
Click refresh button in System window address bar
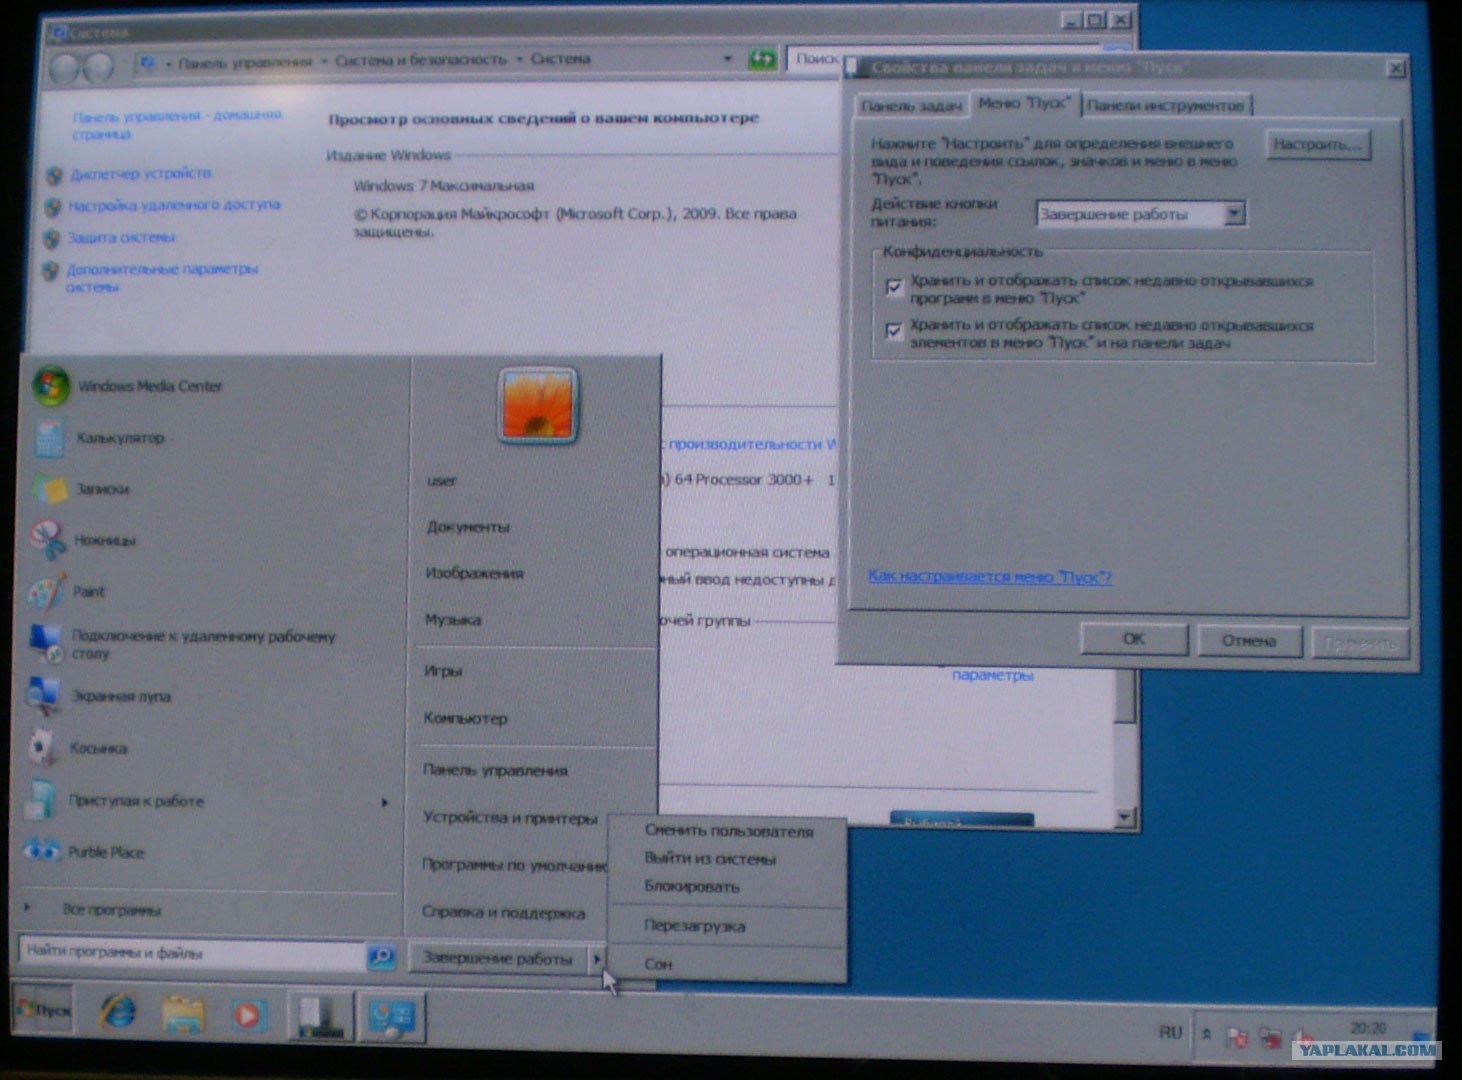point(762,60)
